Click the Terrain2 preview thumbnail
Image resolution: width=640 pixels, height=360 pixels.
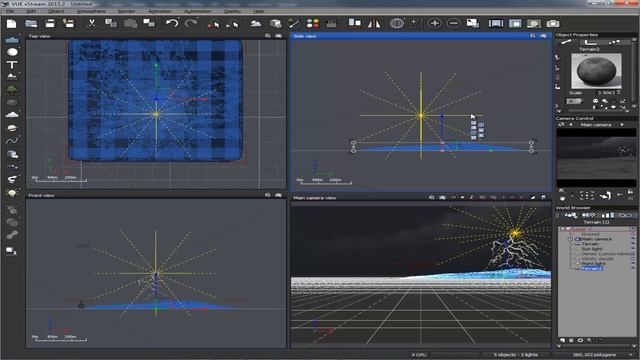pyautogui.click(x=596, y=71)
